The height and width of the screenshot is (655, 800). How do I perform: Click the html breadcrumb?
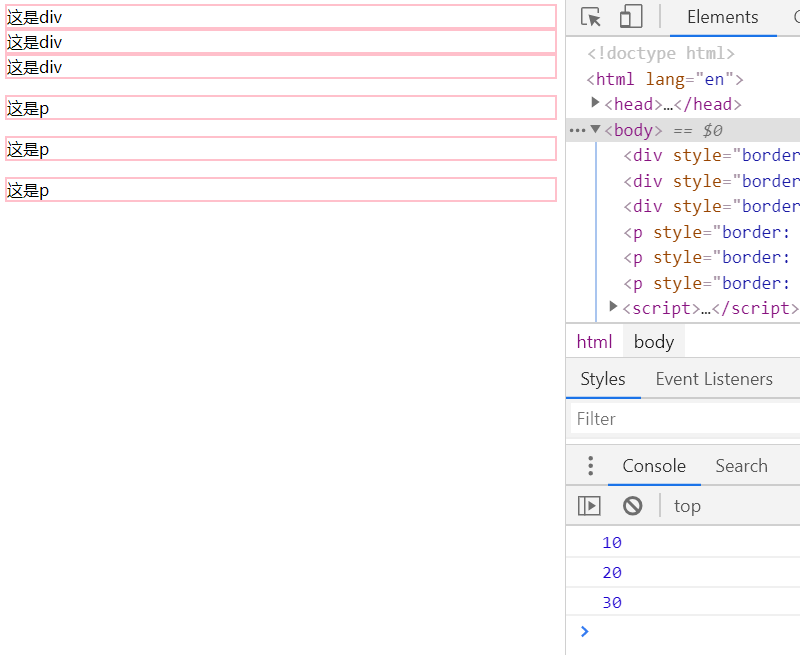pos(594,341)
